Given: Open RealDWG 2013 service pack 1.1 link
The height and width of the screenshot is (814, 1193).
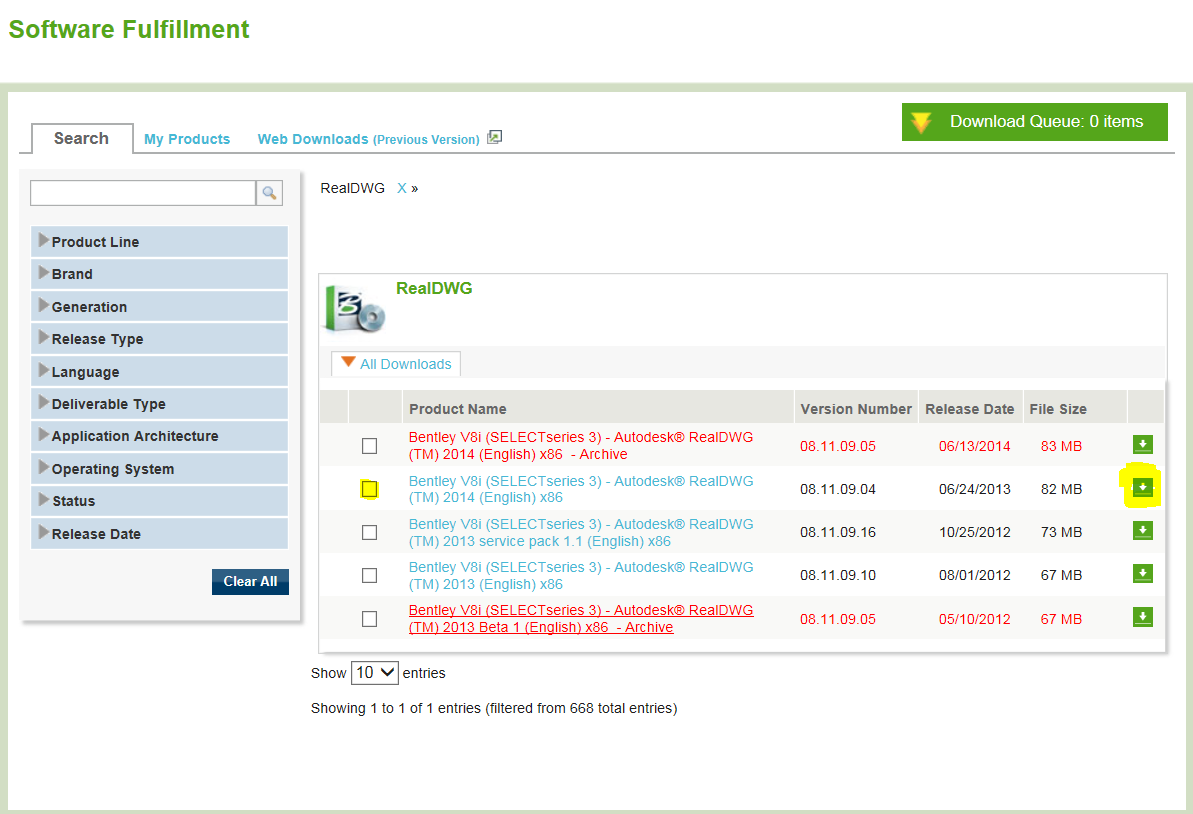Looking at the screenshot, I should (x=581, y=533).
